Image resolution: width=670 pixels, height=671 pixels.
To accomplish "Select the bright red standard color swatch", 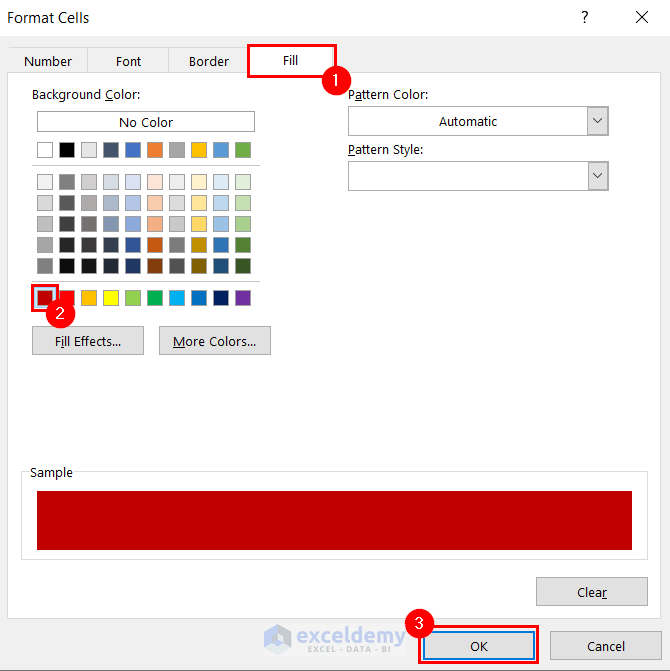I will point(68,297).
